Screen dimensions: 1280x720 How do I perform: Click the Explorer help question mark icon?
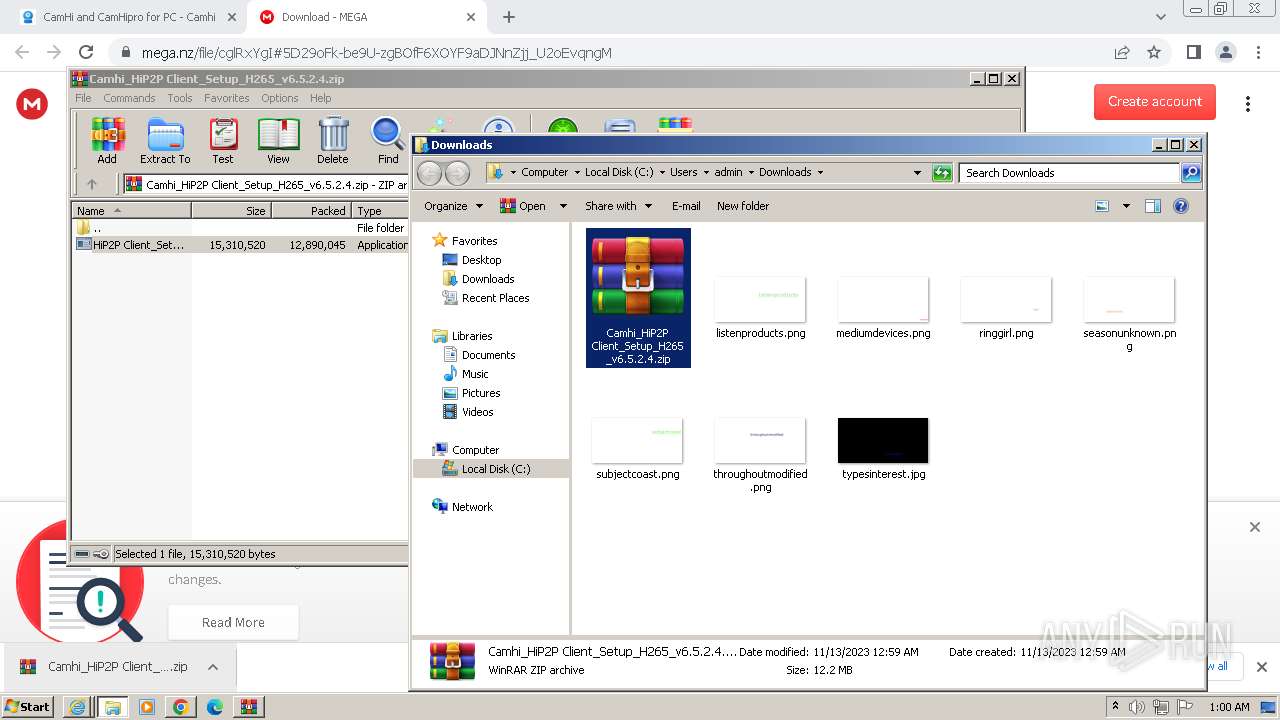1181,206
